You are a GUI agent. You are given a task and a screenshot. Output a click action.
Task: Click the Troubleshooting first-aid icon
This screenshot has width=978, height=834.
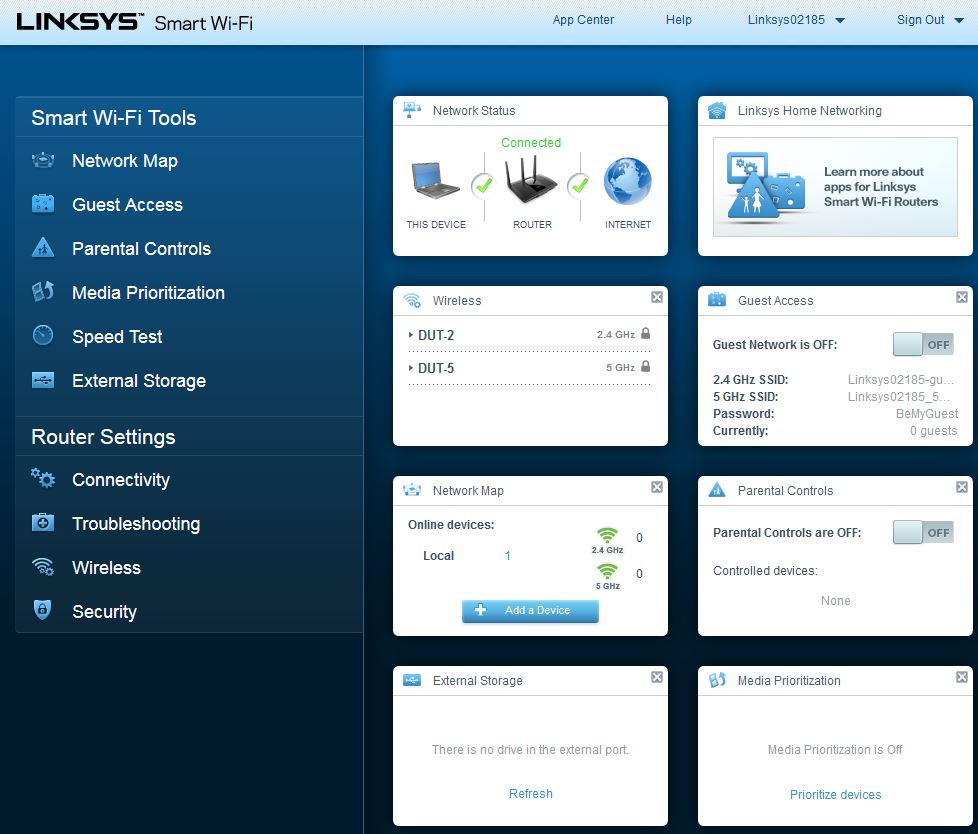43,523
